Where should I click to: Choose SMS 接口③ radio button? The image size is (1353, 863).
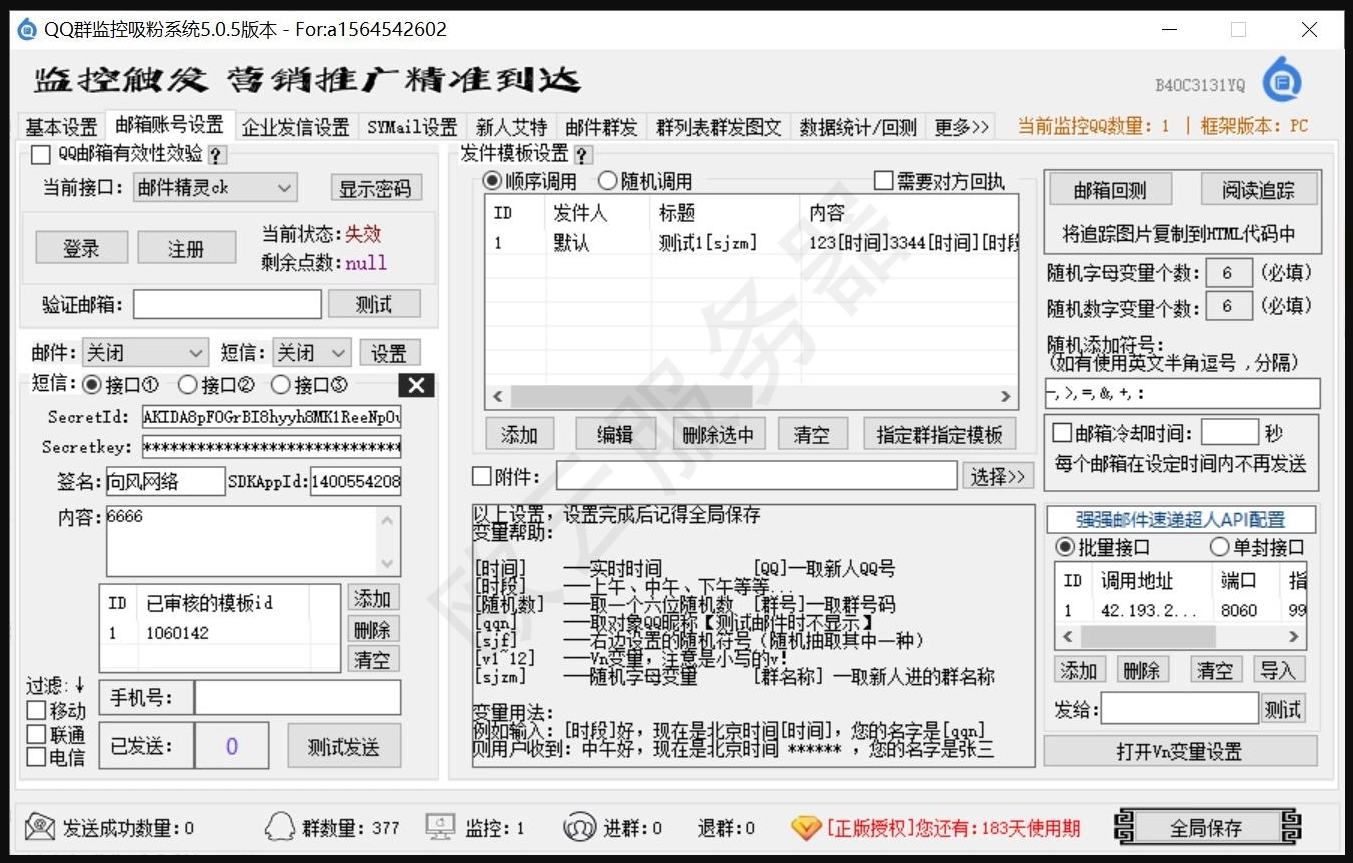280,385
